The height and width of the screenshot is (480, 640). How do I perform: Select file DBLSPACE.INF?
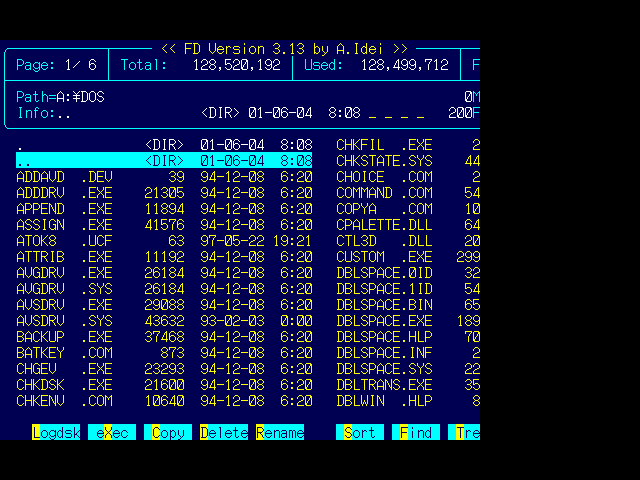point(408,353)
